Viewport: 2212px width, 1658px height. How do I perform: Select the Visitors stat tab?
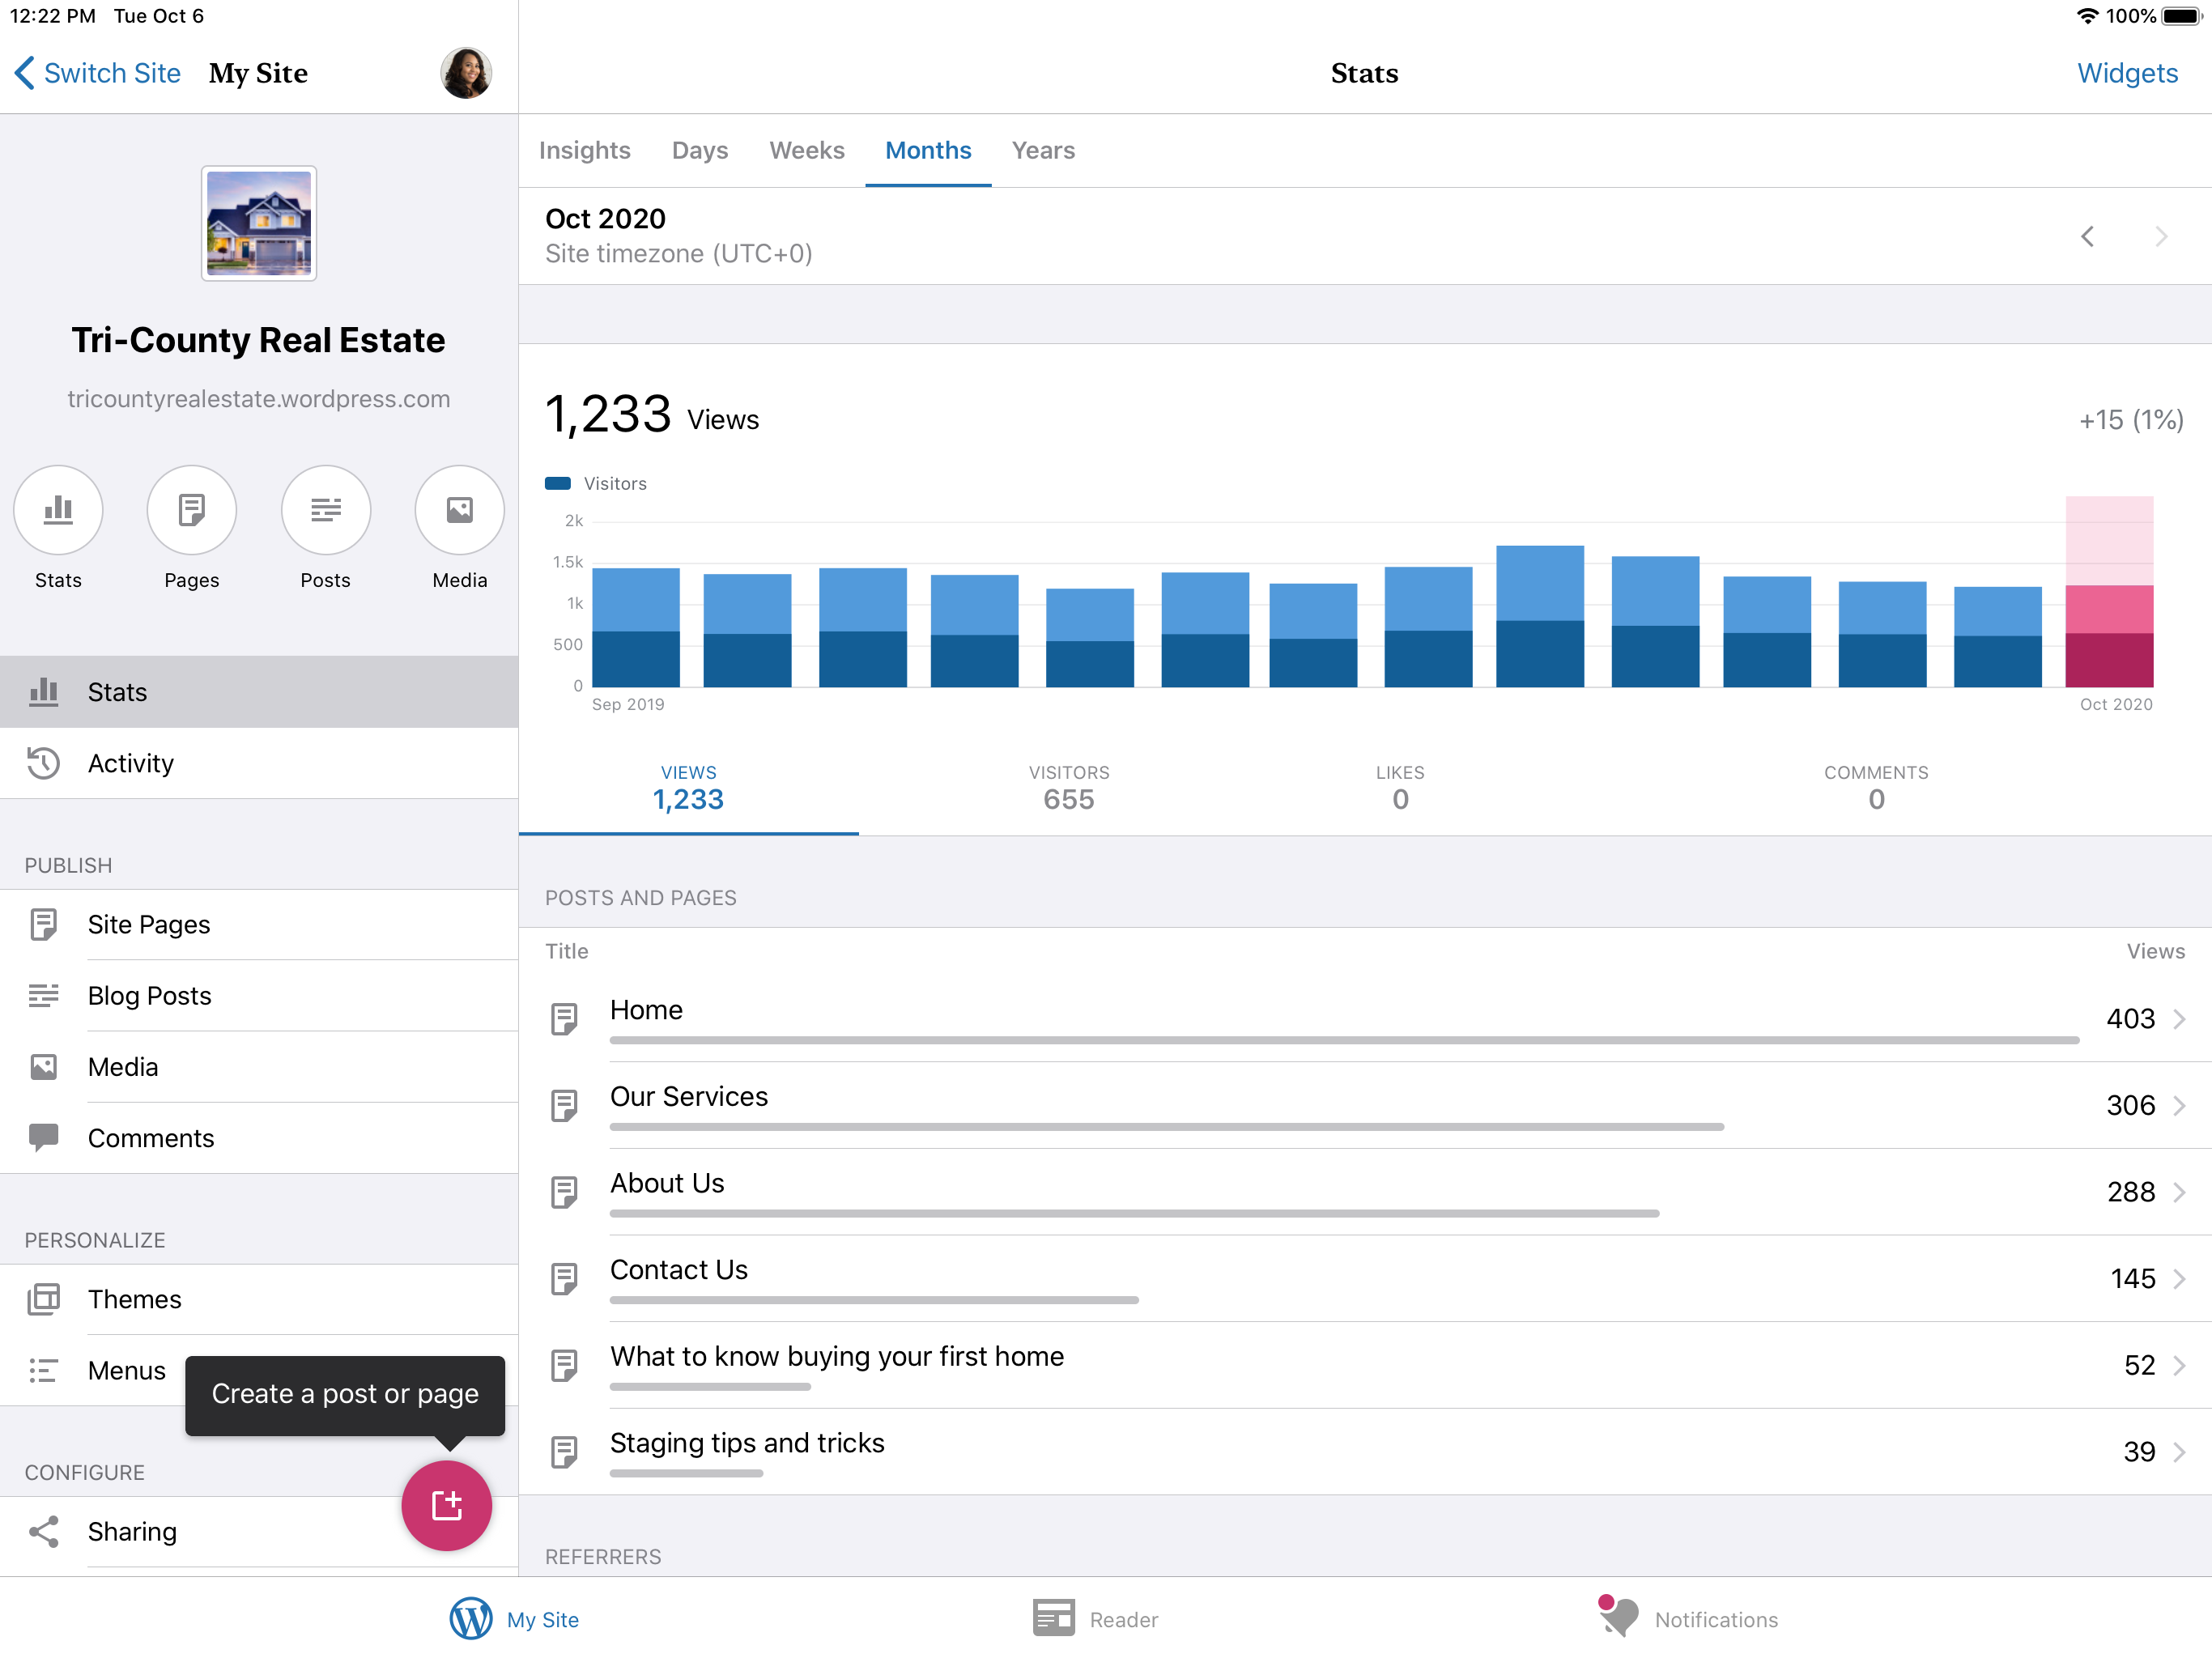click(1068, 788)
